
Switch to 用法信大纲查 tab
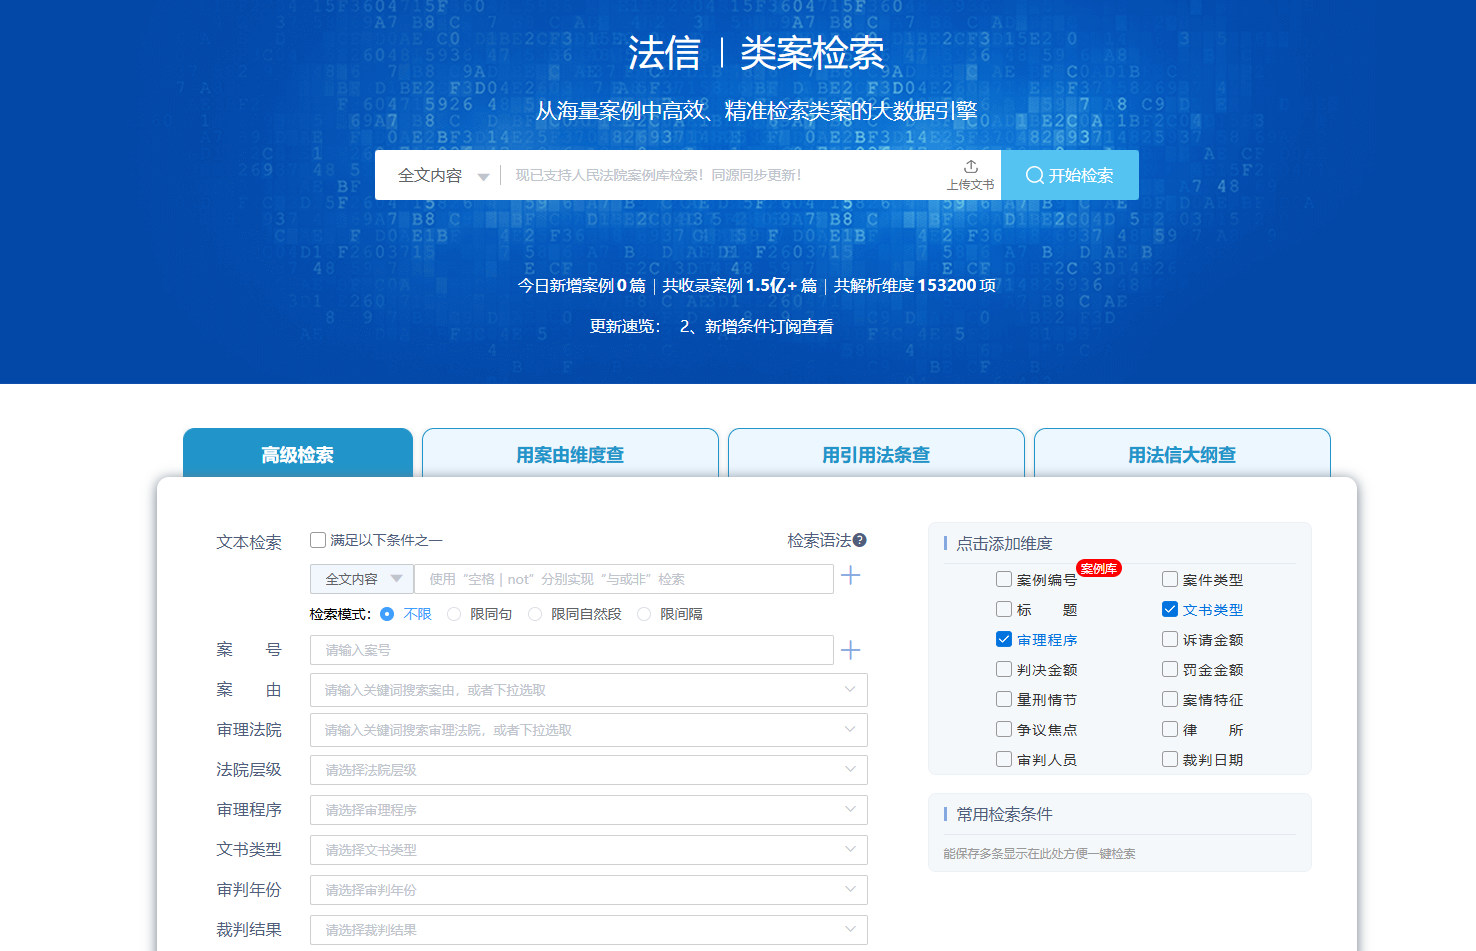pos(1182,454)
